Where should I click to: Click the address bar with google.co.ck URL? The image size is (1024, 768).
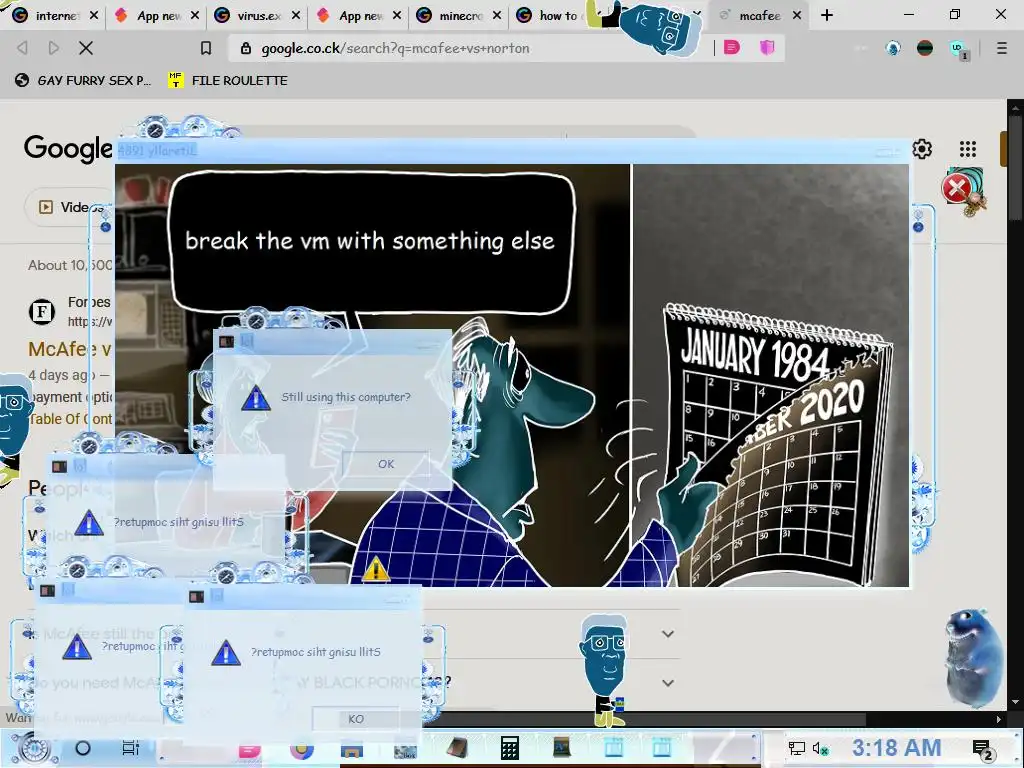pyautogui.click(x=470, y=48)
